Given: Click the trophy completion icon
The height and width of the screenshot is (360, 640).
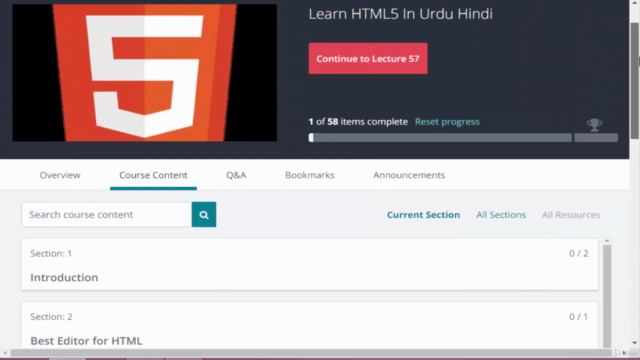Looking at the screenshot, I should tap(594, 125).
